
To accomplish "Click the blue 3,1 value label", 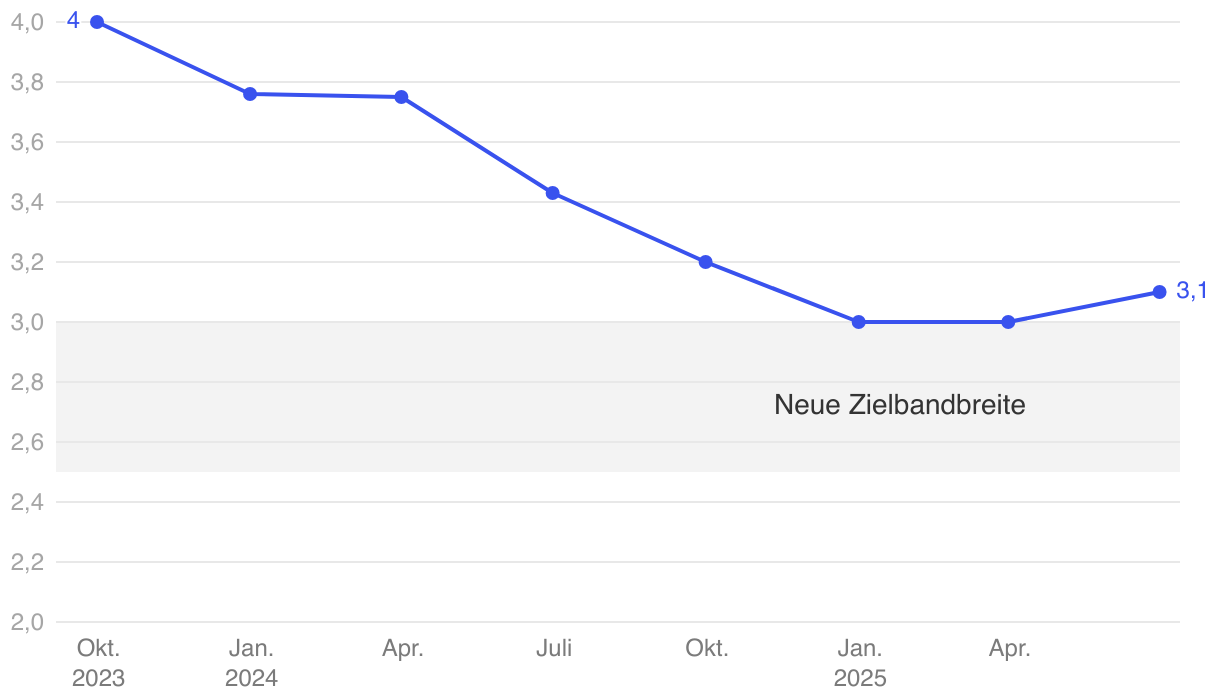I will pos(1192,291).
